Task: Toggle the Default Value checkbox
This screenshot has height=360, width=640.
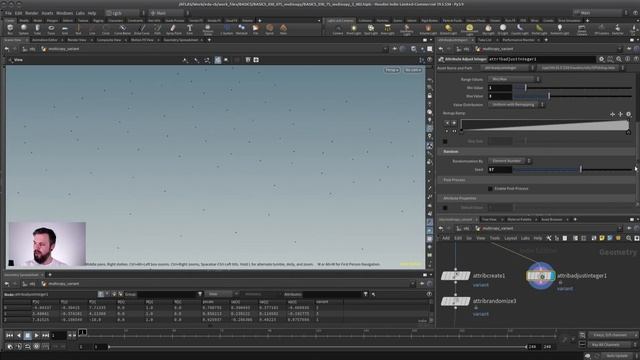Action: [445, 207]
